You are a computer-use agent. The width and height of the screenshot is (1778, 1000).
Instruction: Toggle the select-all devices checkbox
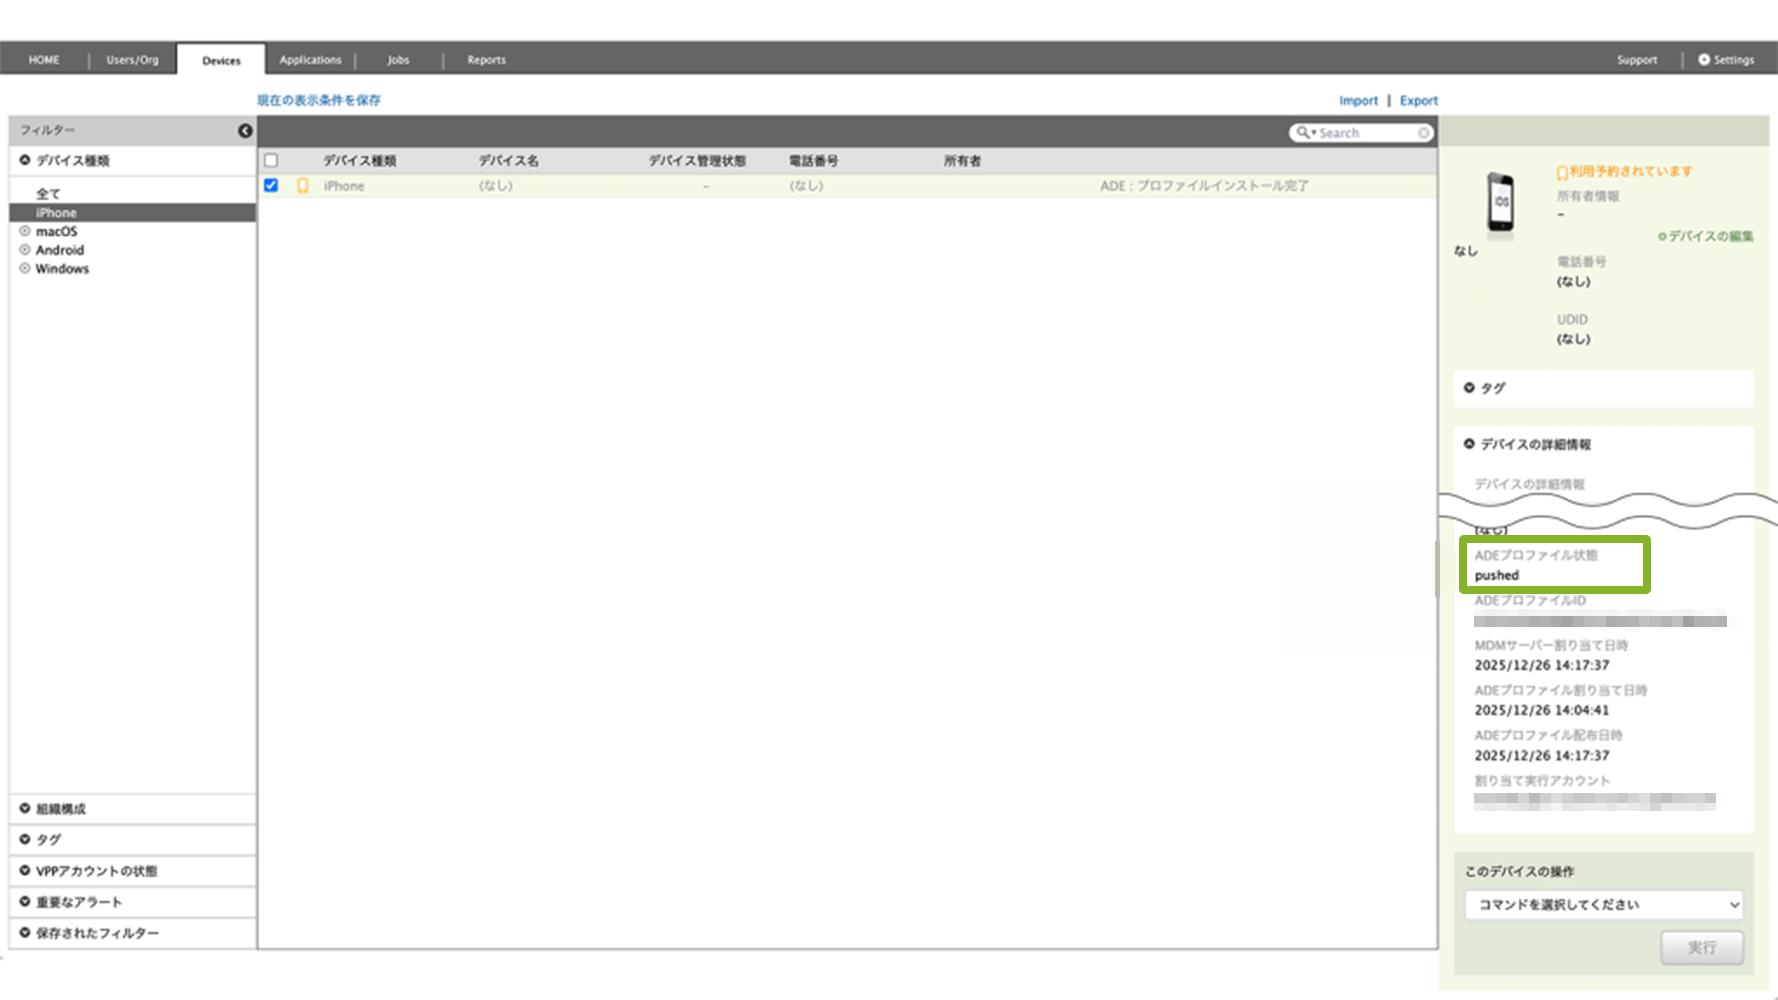(x=271, y=160)
